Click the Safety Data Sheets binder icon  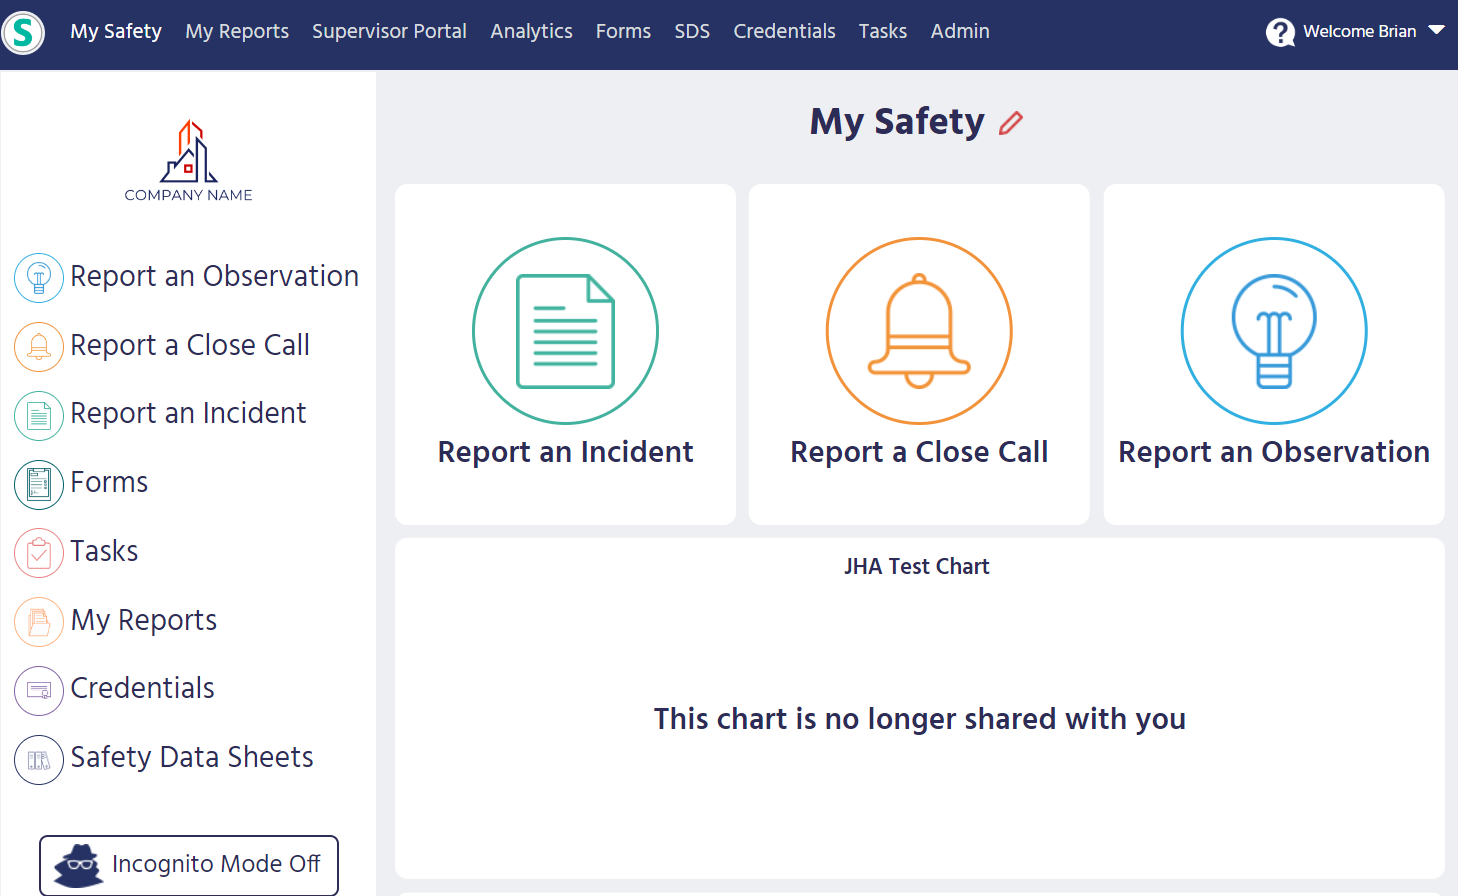tap(39, 760)
